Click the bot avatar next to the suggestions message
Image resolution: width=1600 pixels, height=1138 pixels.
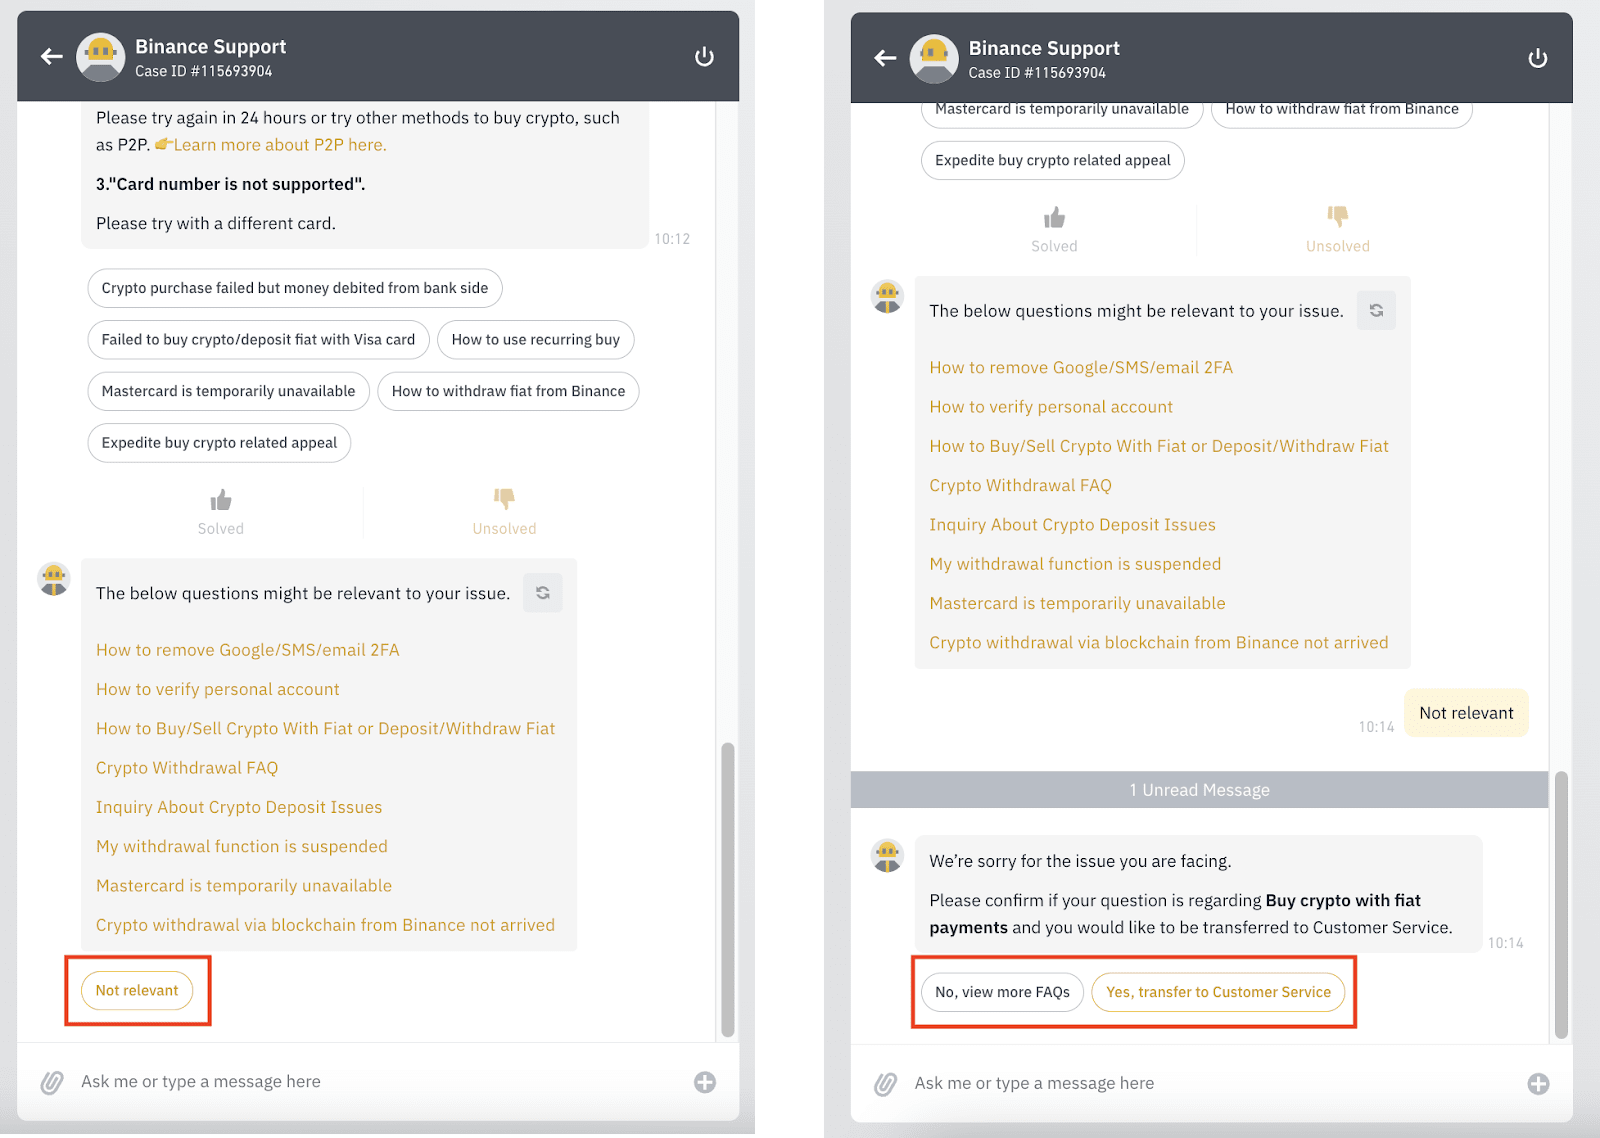(53, 579)
